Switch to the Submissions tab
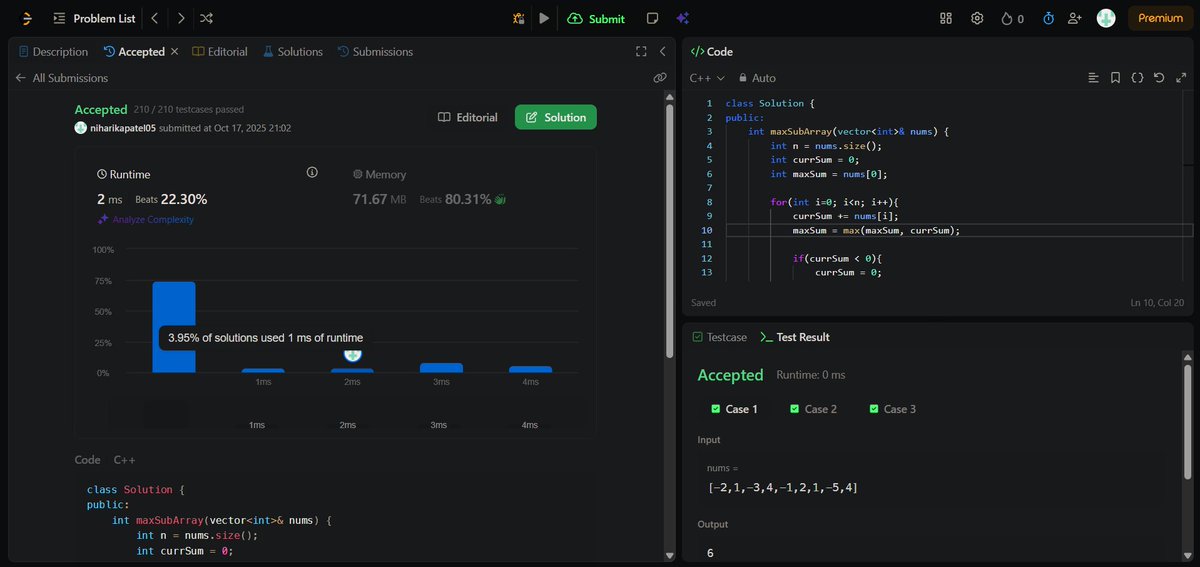1200x567 pixels. pyautogui.click(x=375, y=51)
